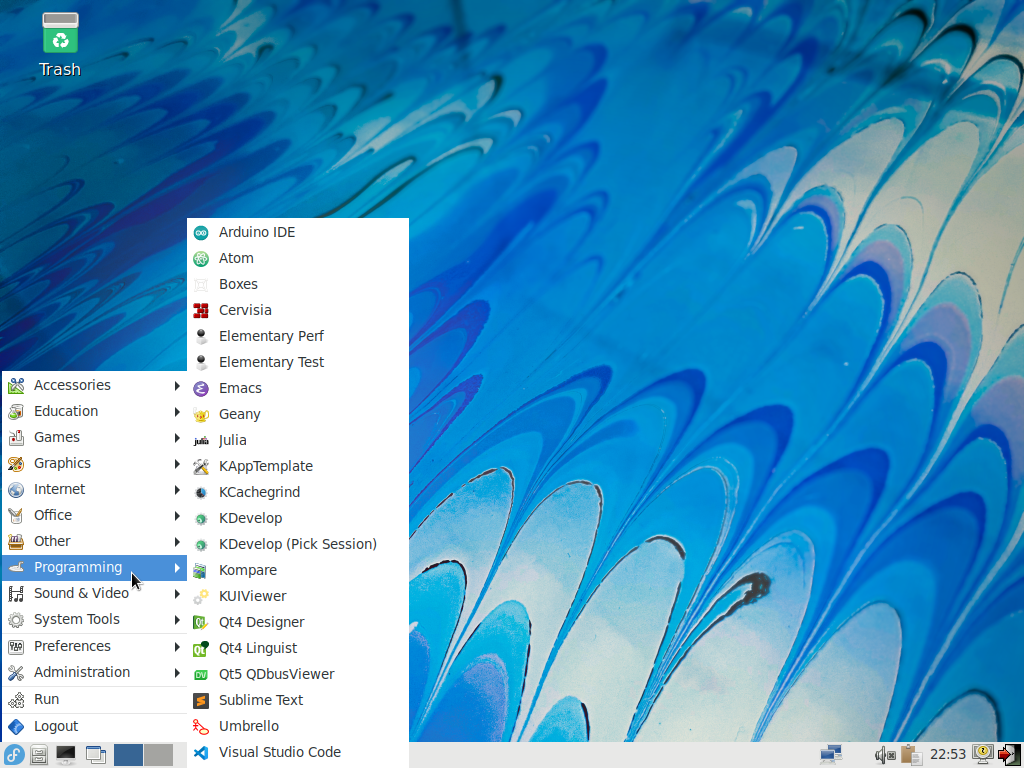The width and height of the screenshot is (1024, 768).
Task: Open the Atom editor entry
Action: [x=298, y=258]
